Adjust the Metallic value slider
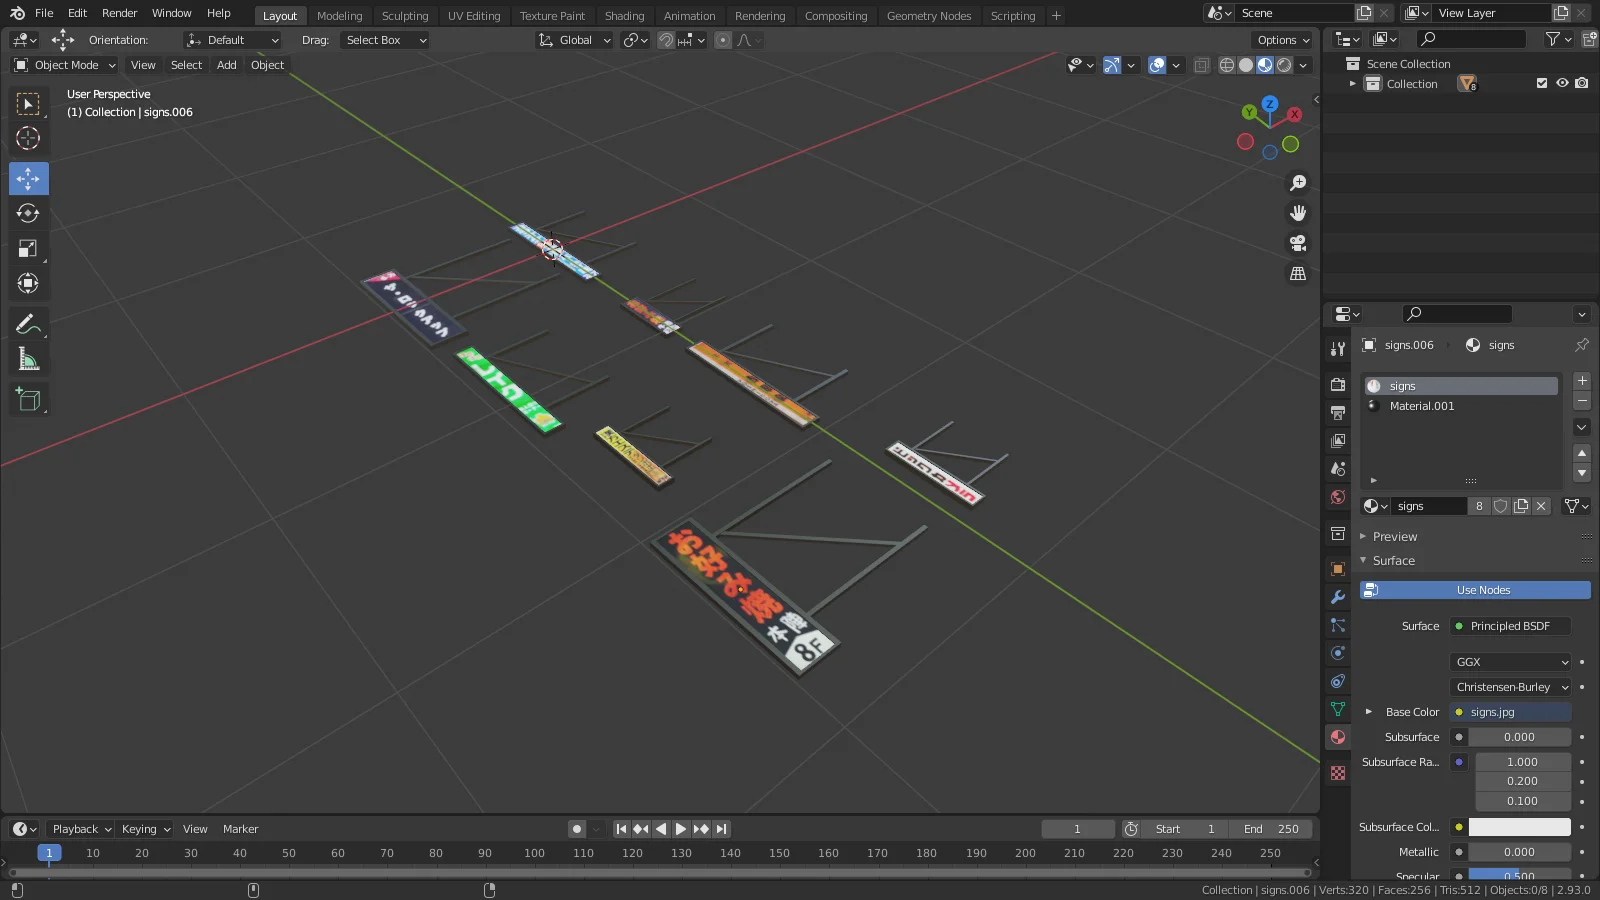This screenshot has height=900, width=1600. [x=1520, y=852]
